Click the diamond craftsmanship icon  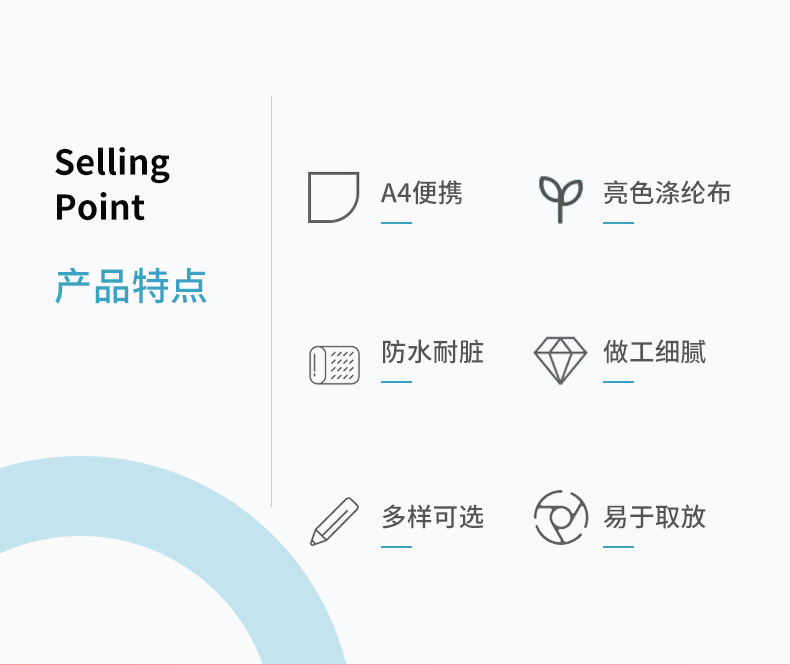pos(560,360)
